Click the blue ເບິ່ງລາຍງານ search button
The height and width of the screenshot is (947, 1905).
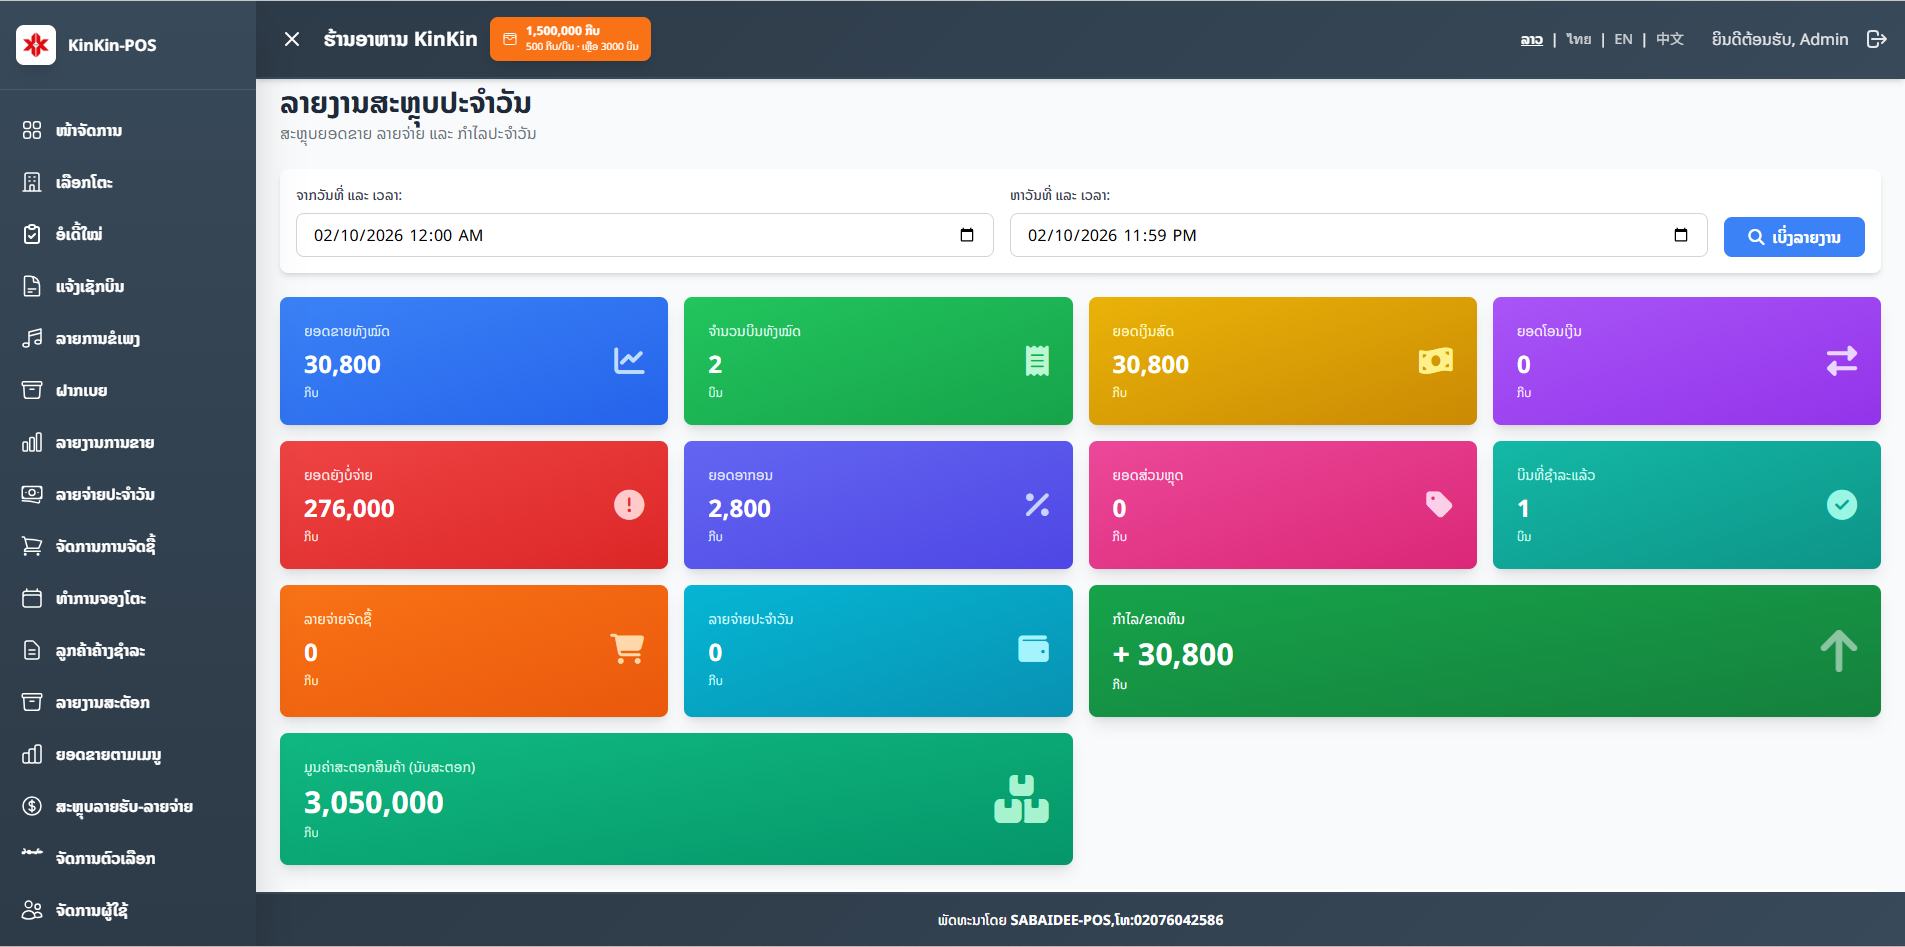[x=1793, y=237]
